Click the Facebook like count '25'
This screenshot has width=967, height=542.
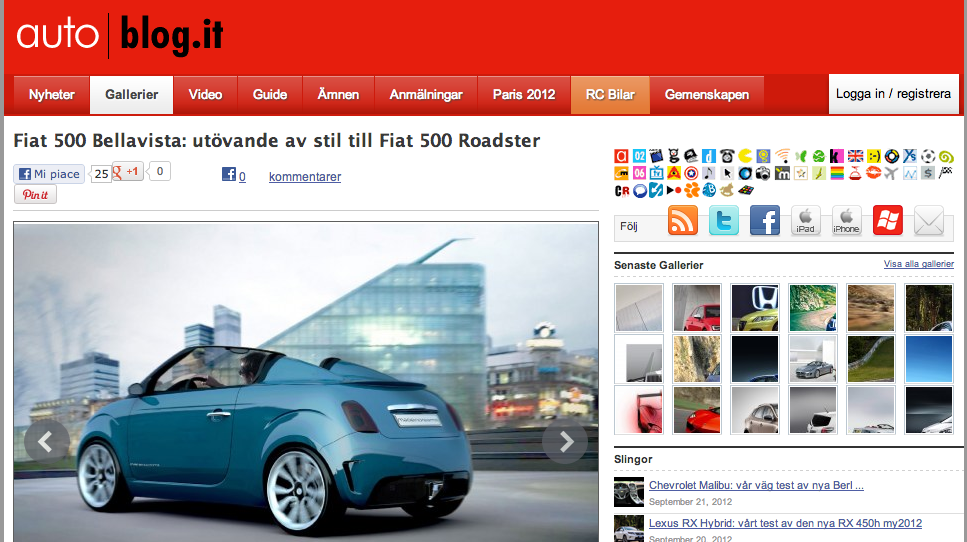point(101,174)
